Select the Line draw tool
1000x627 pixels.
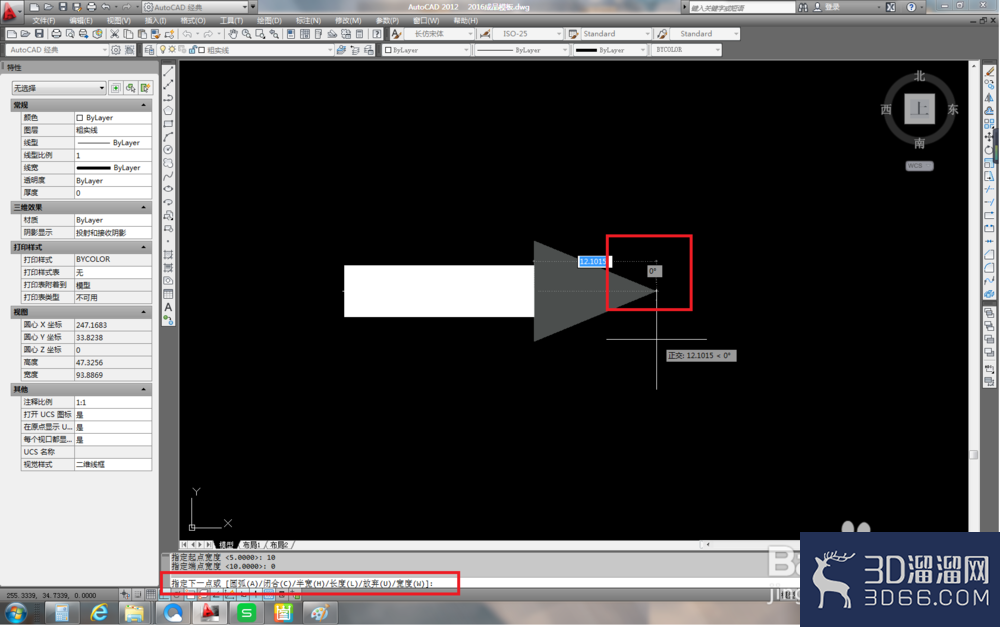[x=168, y=71]
